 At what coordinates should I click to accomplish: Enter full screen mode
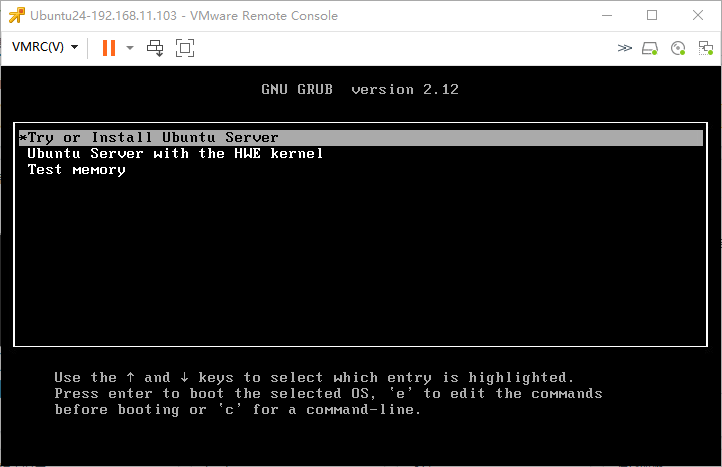[x=185, y=48]
